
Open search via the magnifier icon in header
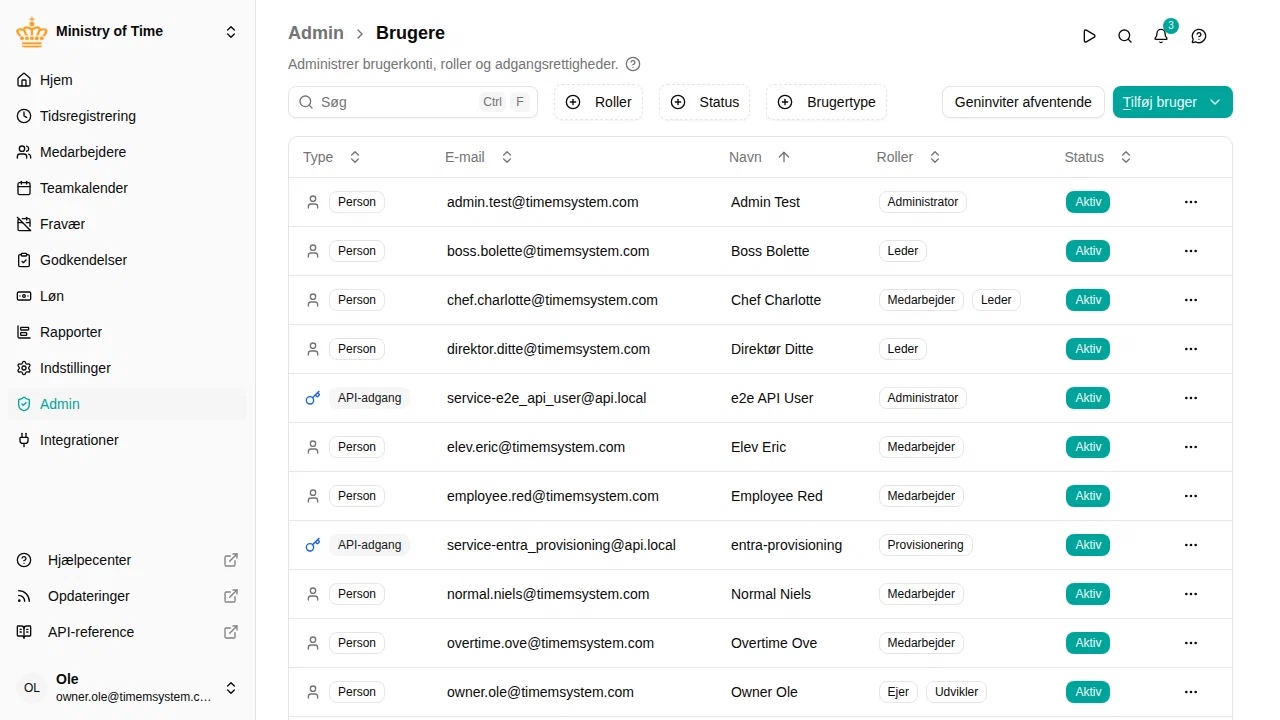(x=1125, y=36)
